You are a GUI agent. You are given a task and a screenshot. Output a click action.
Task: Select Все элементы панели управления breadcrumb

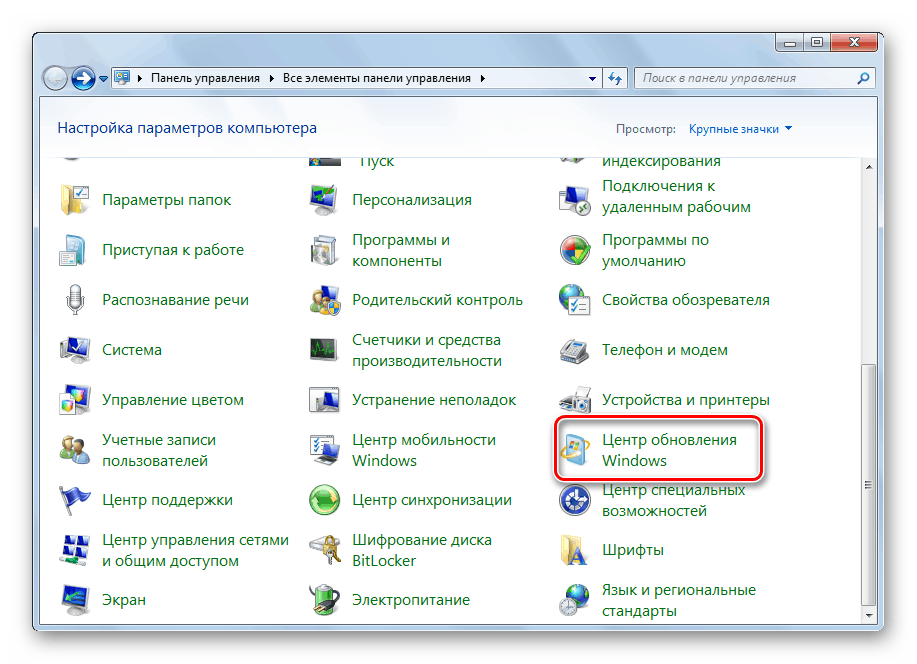[377, 78]
